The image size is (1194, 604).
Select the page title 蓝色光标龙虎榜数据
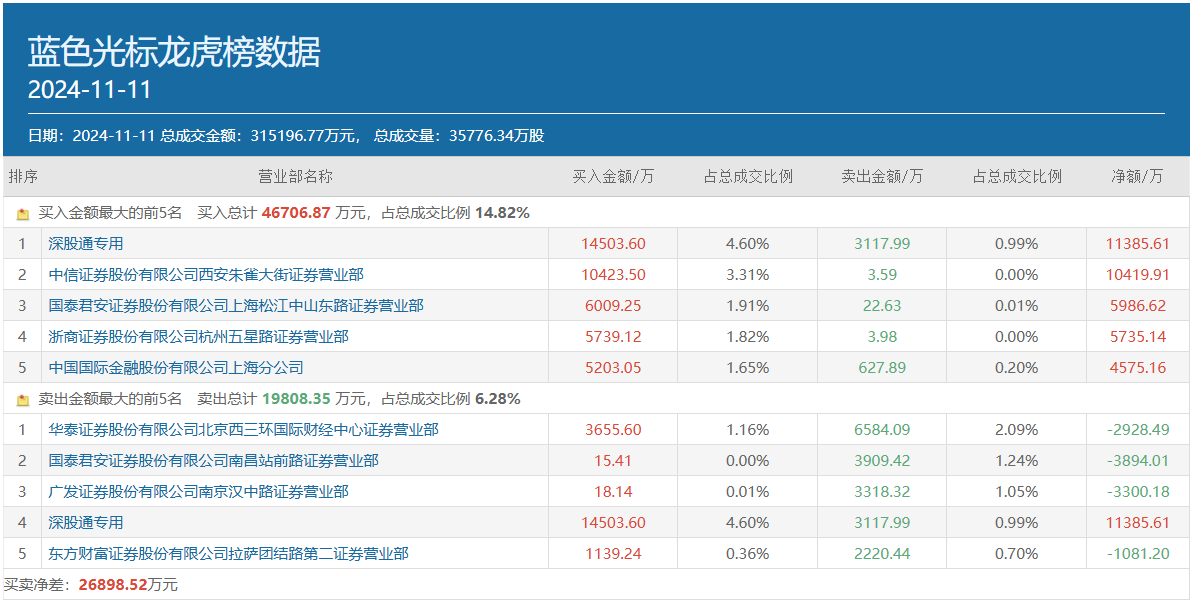pyautogui.click(x=174, y=52)
